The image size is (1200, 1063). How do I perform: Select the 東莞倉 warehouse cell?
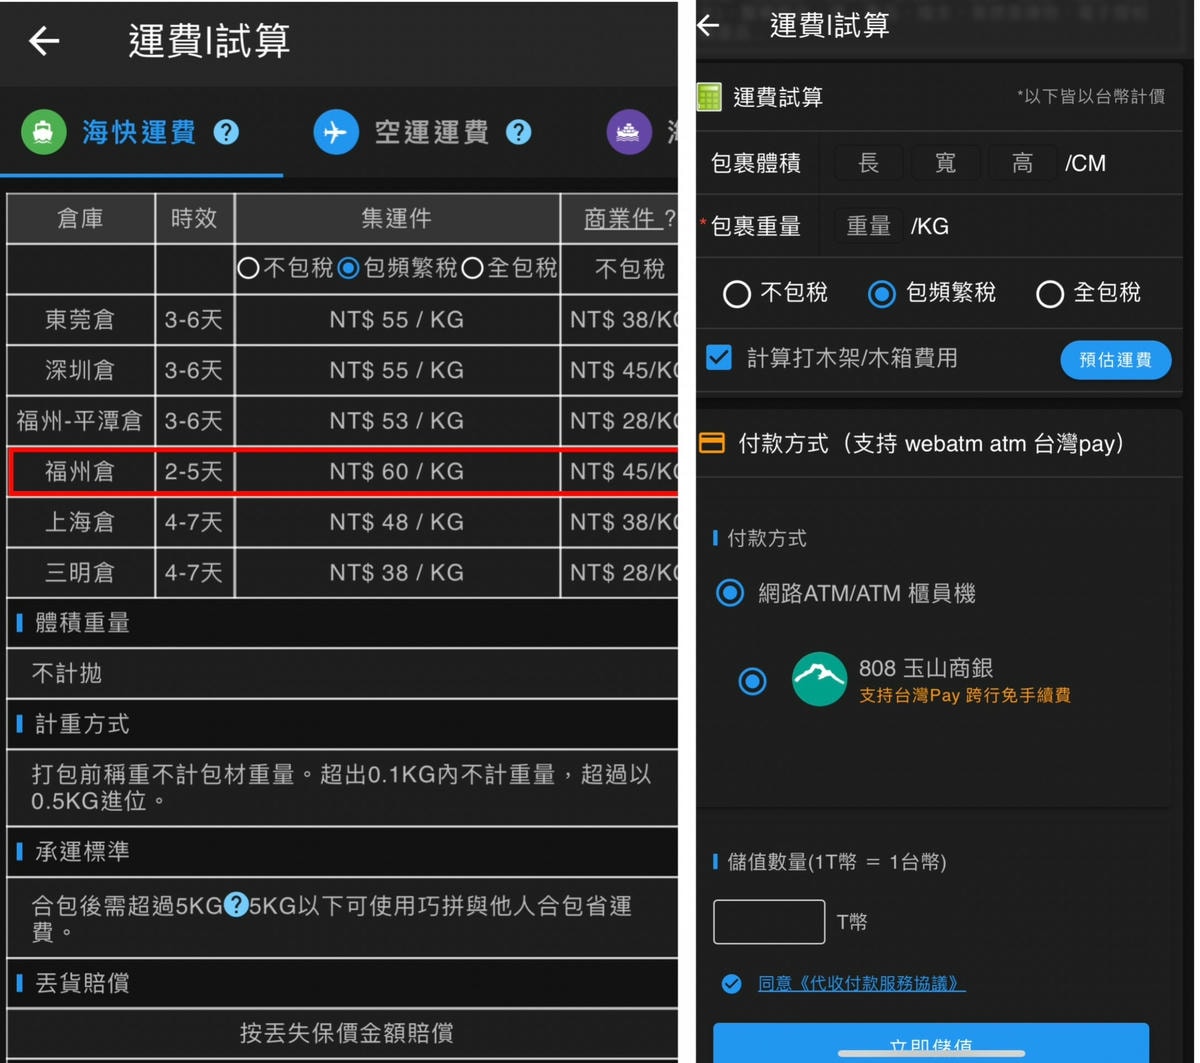click(80, 320)
